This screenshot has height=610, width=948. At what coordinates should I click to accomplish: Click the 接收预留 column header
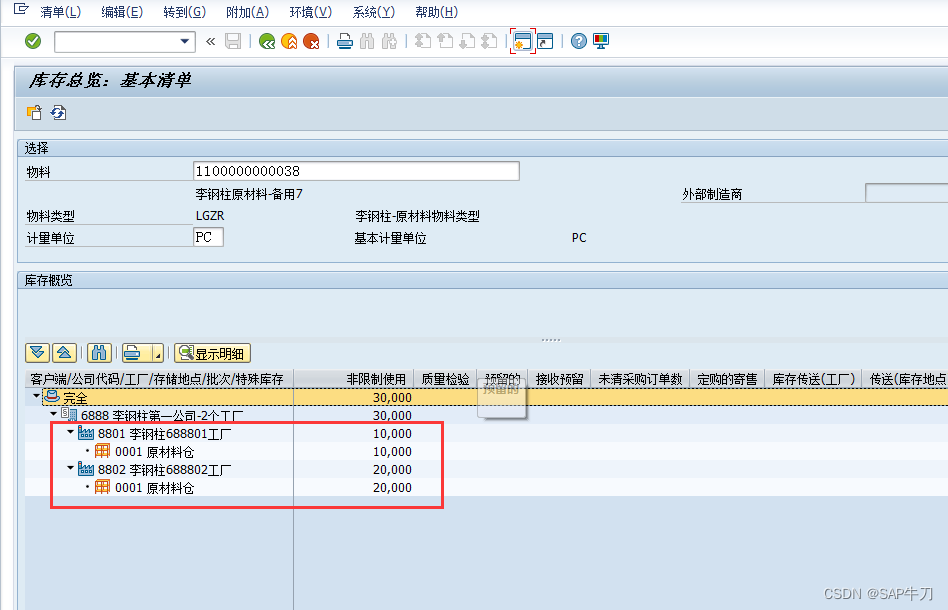(559, 379)
